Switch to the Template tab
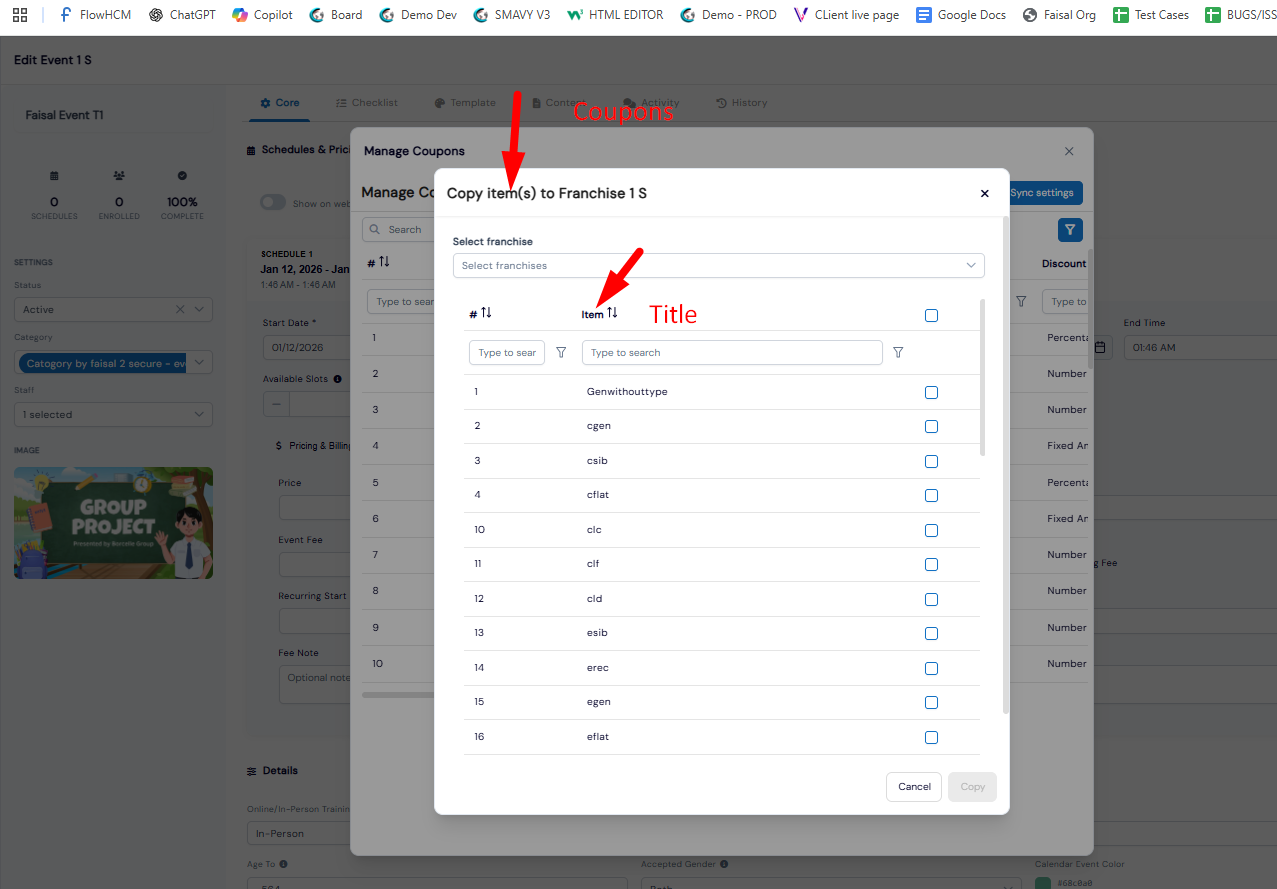 (465, 103)
